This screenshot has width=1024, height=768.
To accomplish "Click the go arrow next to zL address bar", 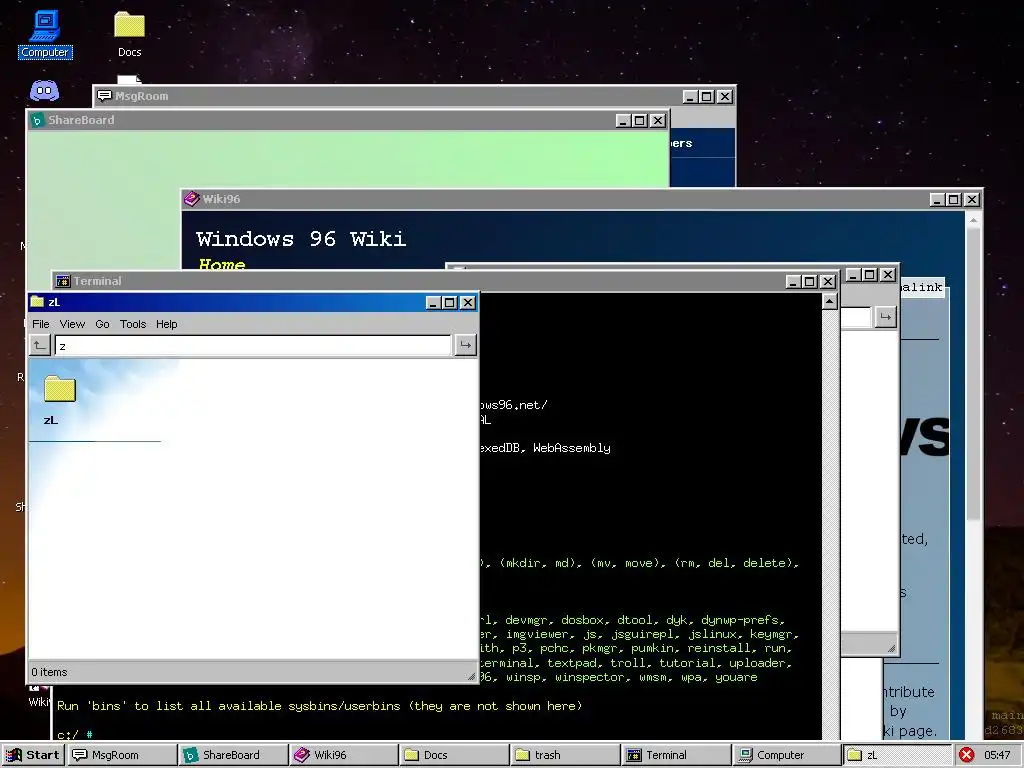I will pyautogui.click(x=465, y=345).
